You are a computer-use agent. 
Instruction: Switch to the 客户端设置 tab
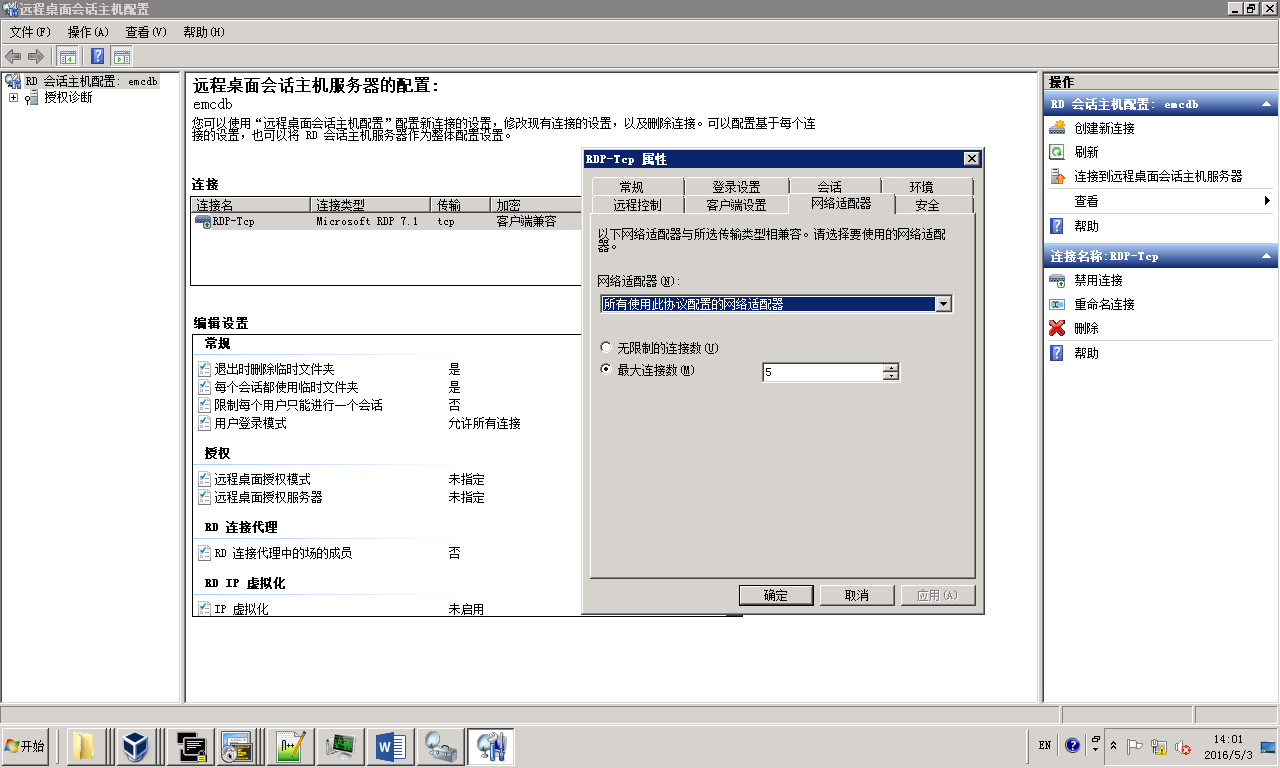[x=736, y=205]
